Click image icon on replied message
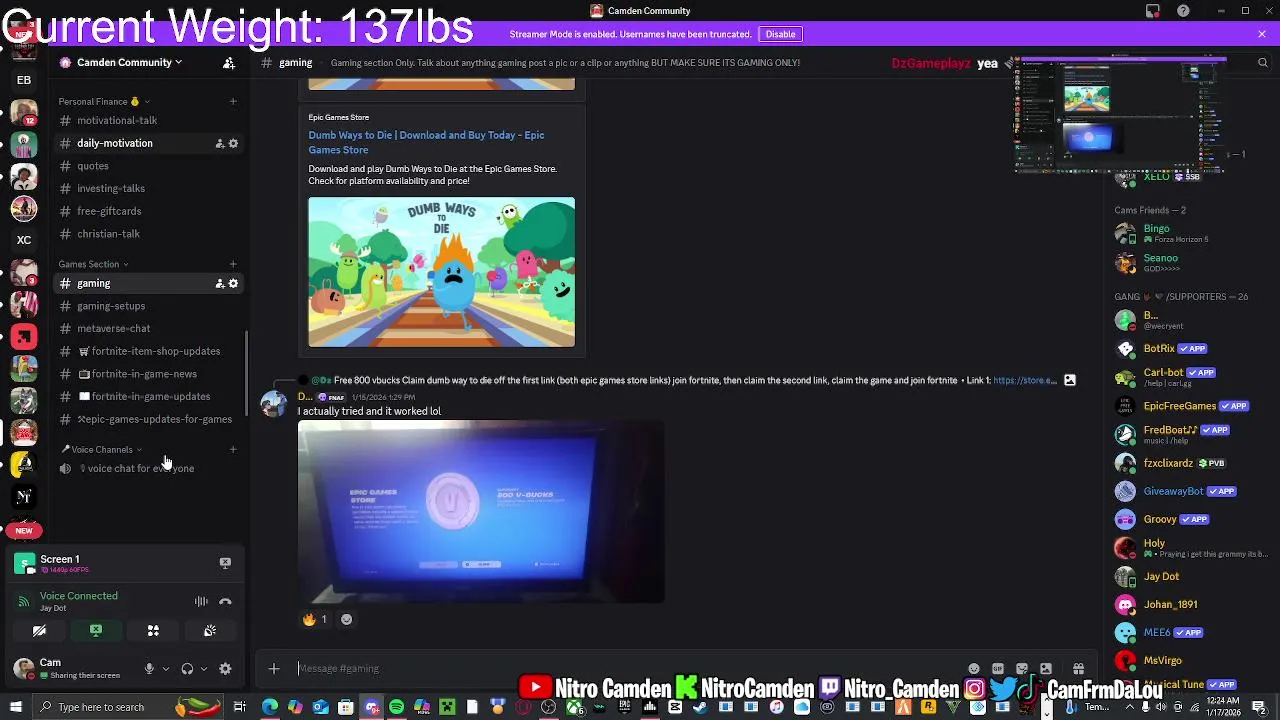This screenshot has height=720, width=1280. tap(1070, 380)
